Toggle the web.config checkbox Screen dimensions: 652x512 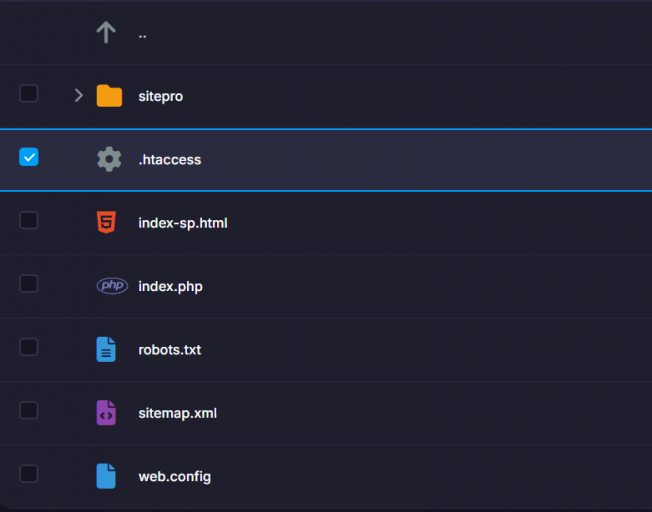[x=29, y=473]
